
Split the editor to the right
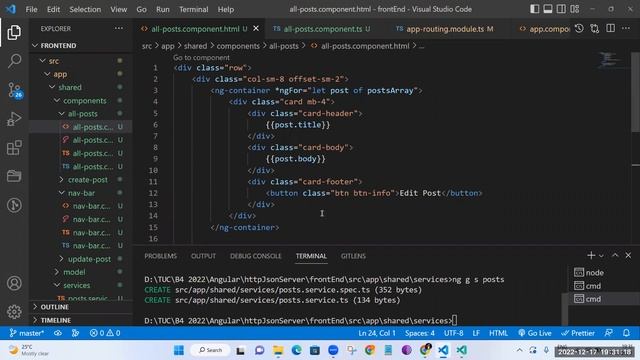point(610,29)
